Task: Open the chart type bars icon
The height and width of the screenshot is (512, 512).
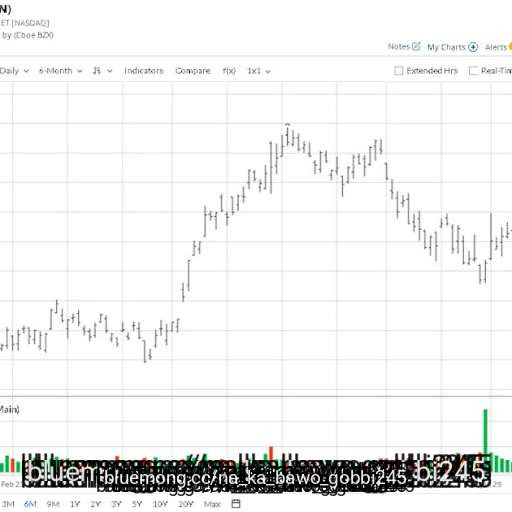Action: (97, 71)
